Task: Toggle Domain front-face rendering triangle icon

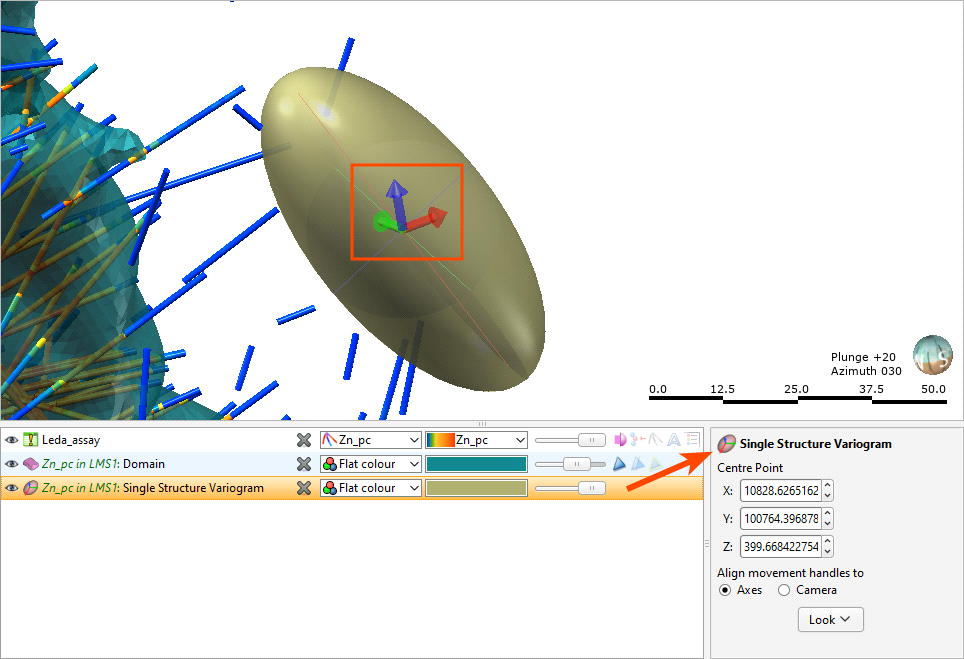Action: click(619, 464)
